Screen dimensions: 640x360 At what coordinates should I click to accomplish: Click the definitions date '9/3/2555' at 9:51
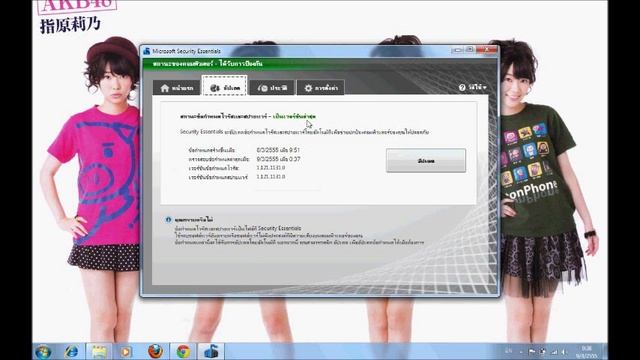tap(278, 150)
